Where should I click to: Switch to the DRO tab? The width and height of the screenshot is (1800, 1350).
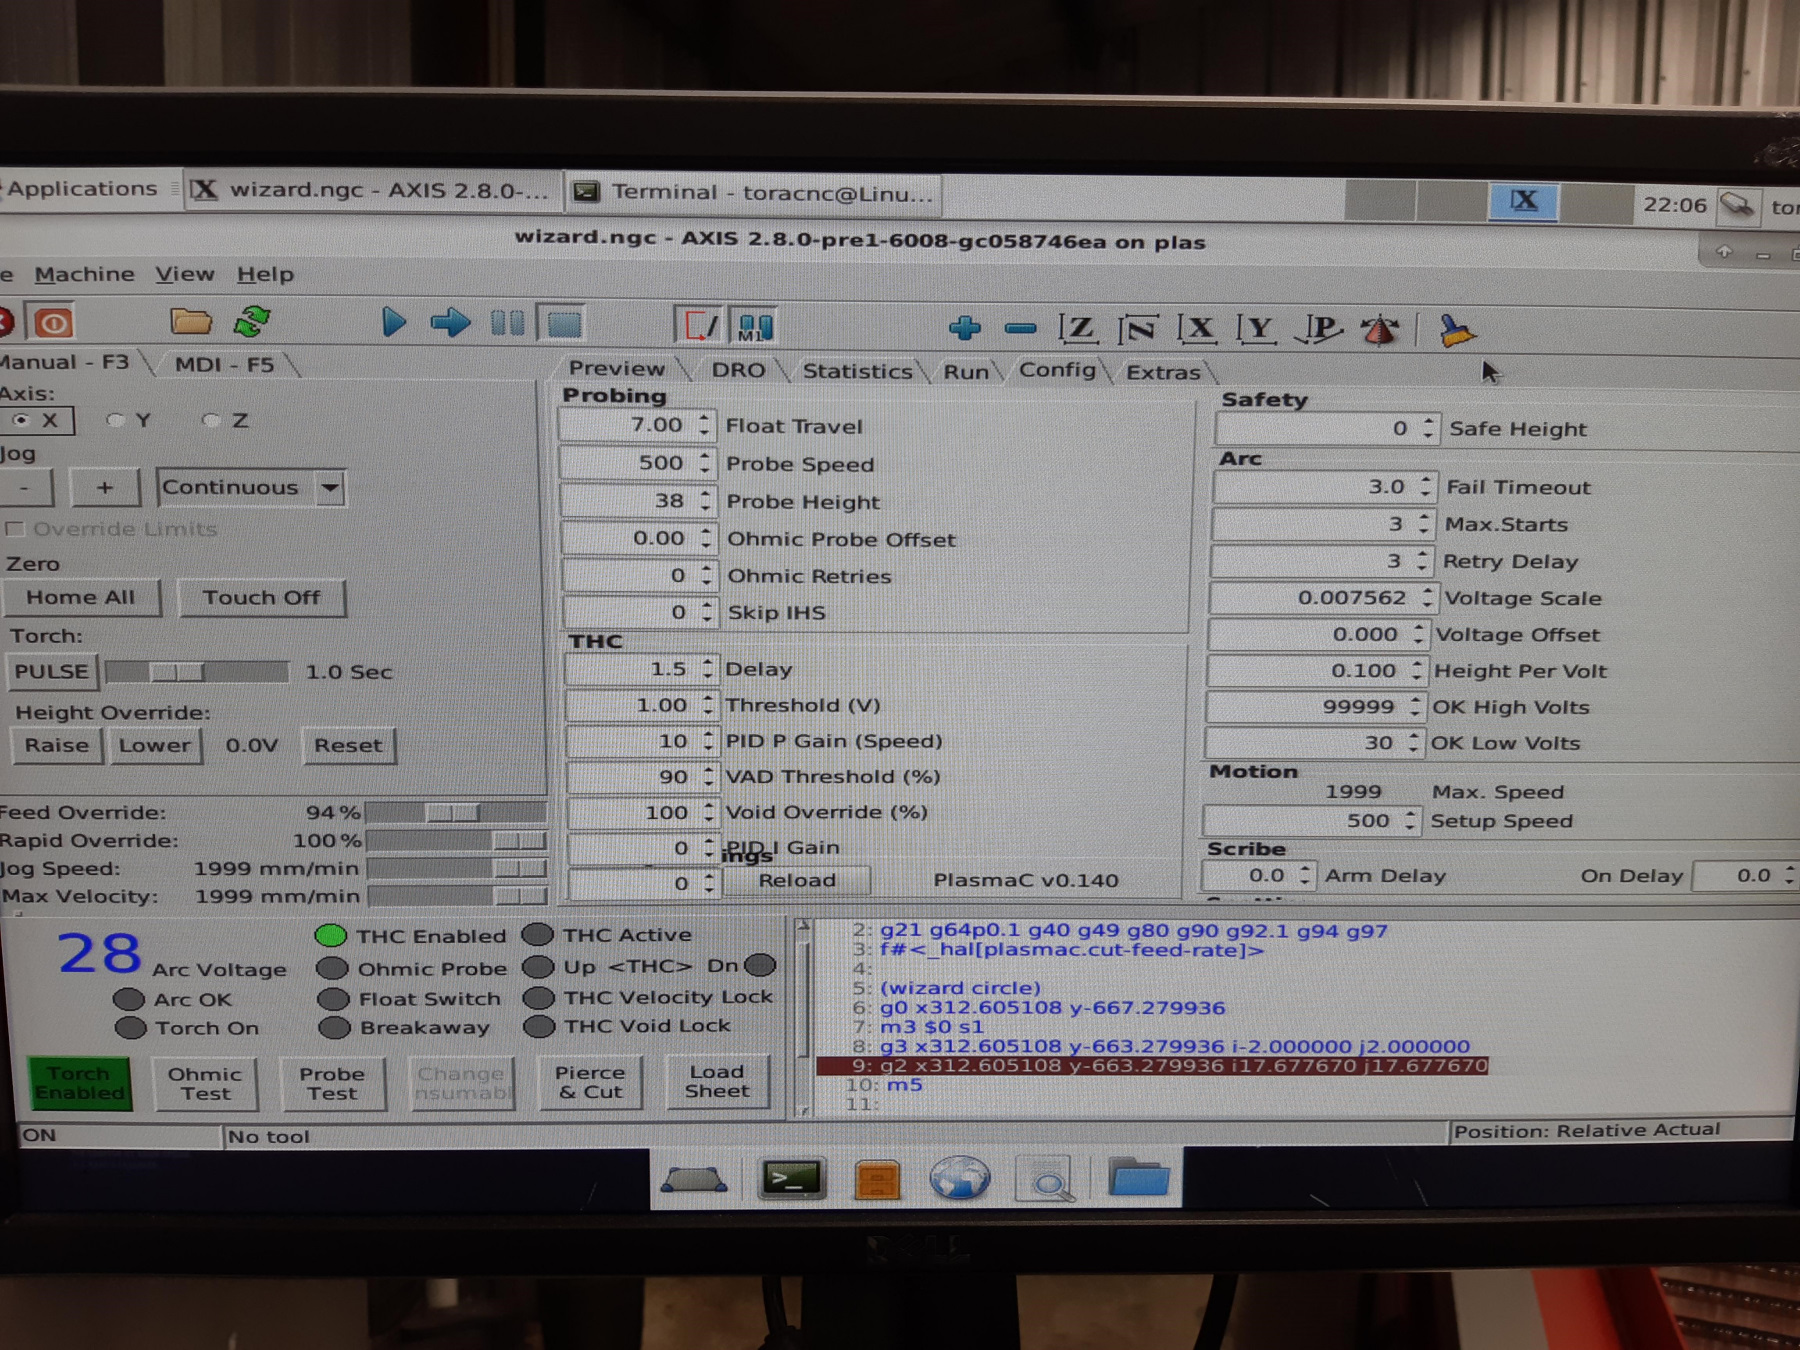point(738,370)
